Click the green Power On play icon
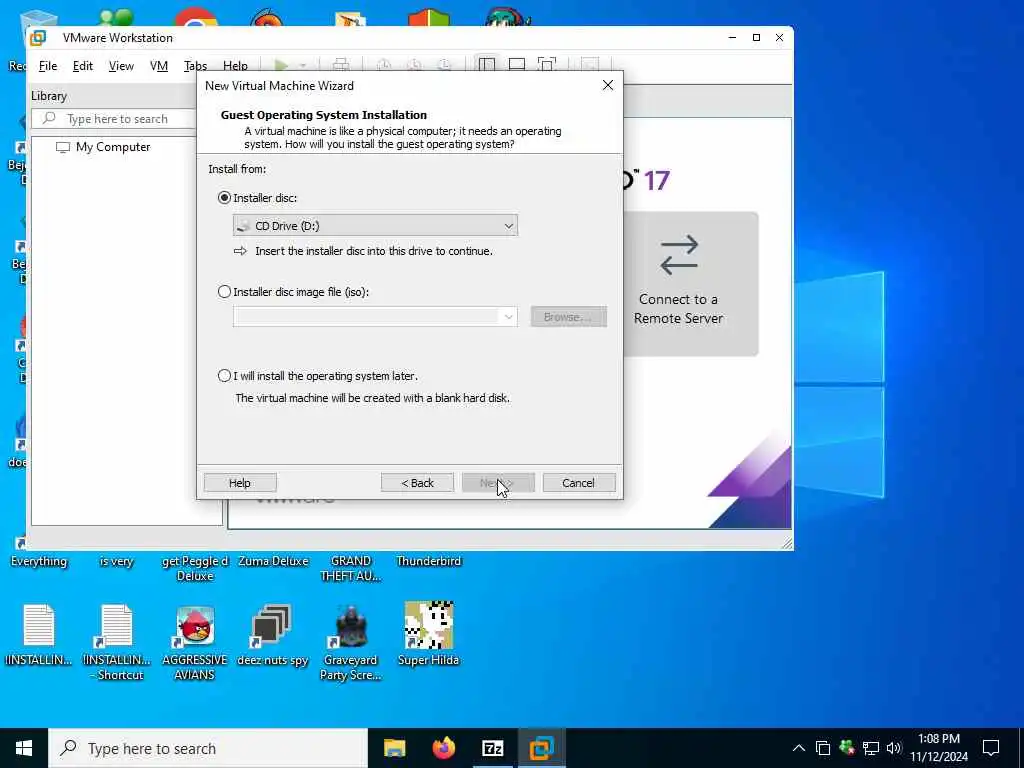1024x768 pixels. tap(281, 65)
